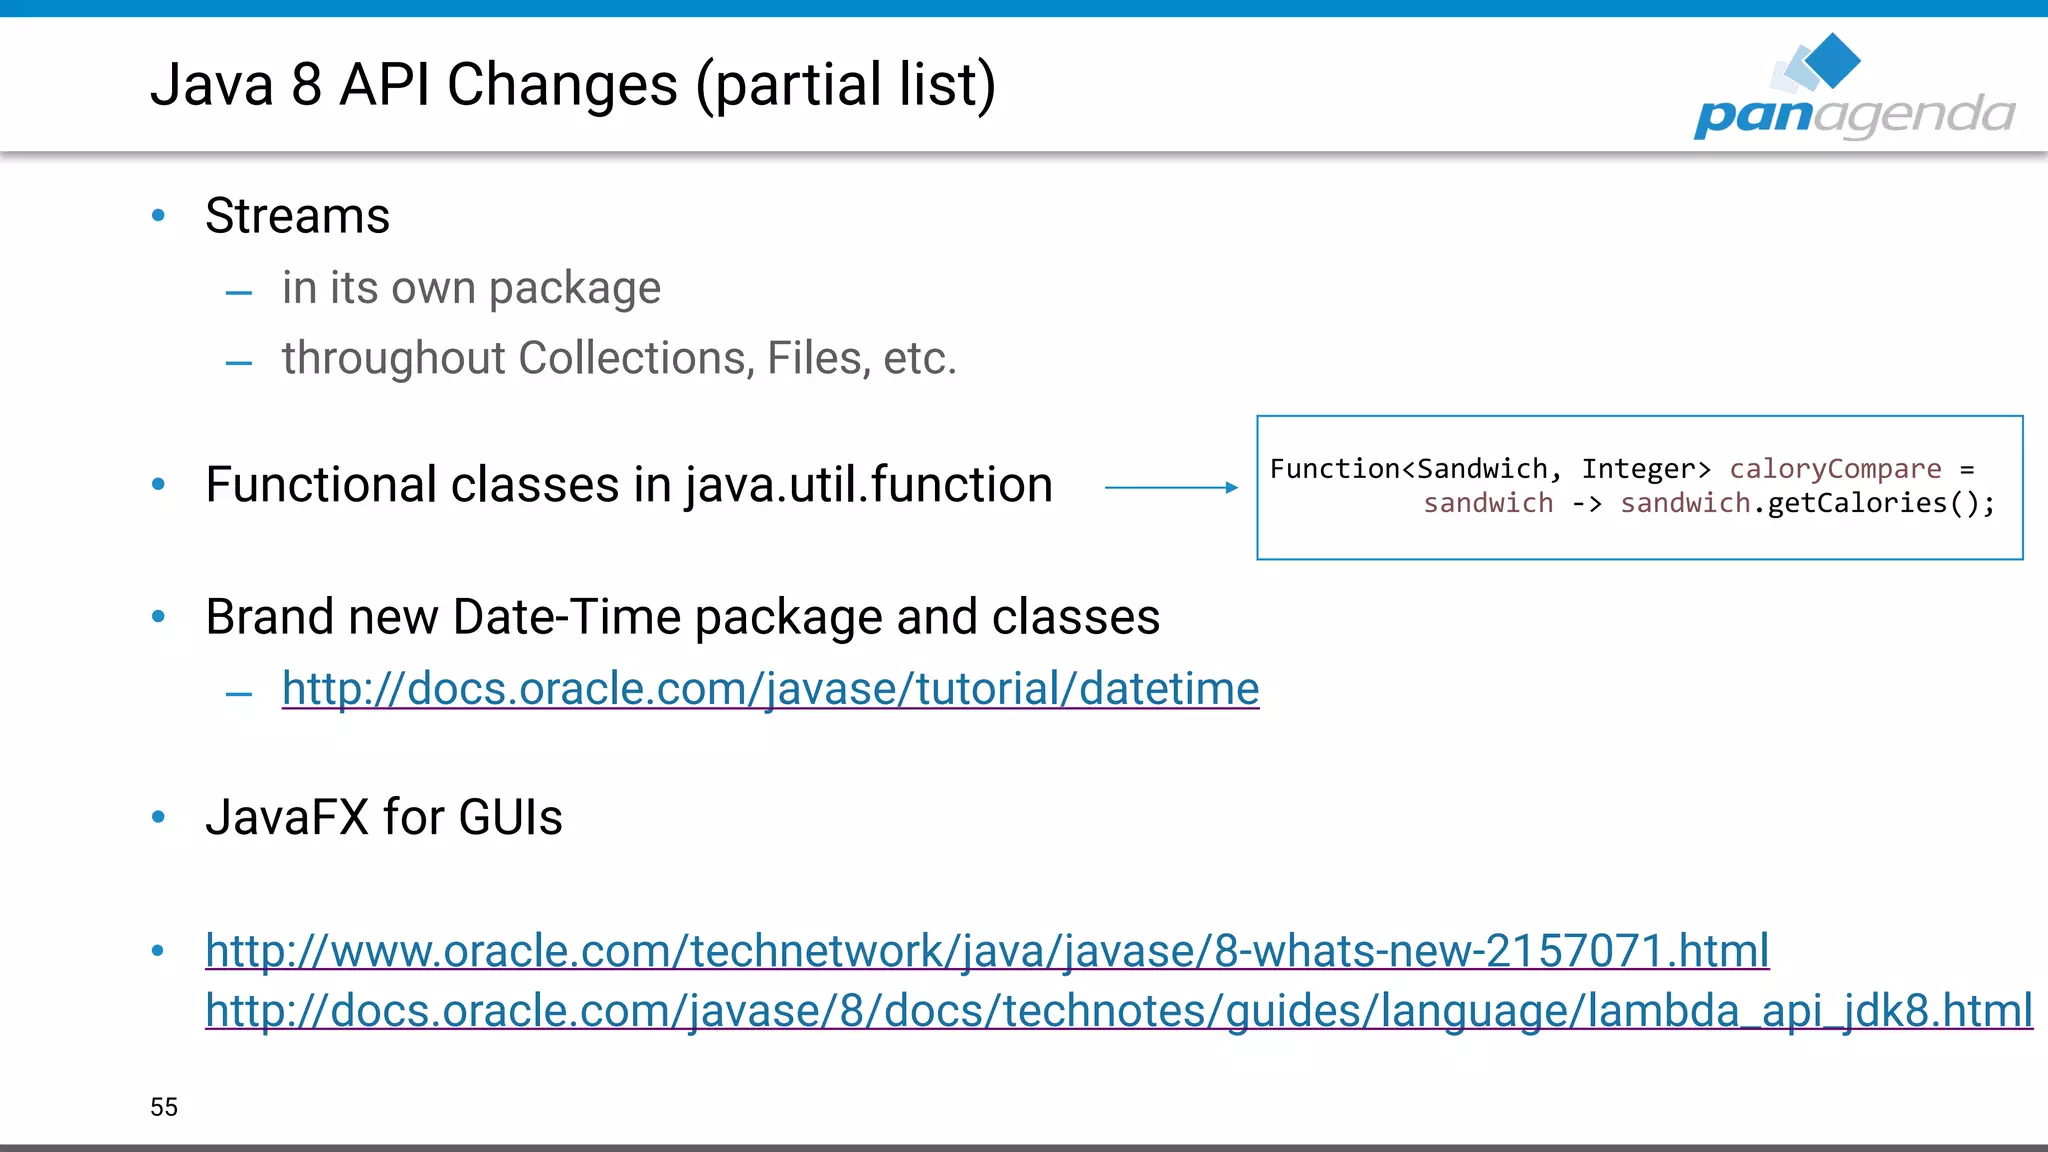
Task: Click 'Function<Sandwich, Integer>' in the code snippet
Action: pos(1490,469)
